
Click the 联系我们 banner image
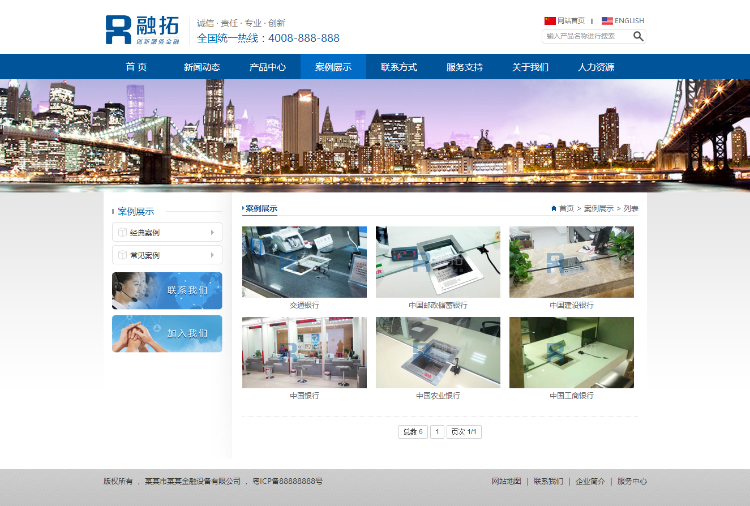coord(167,291)
